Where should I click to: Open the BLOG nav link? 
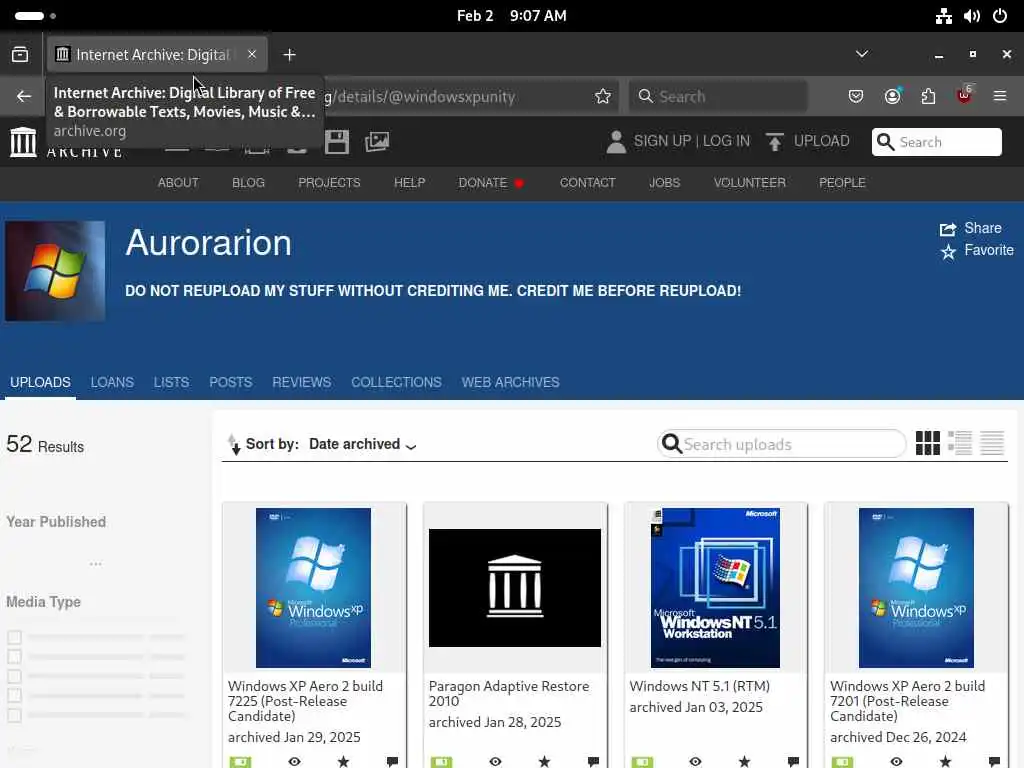coord(249,183)
